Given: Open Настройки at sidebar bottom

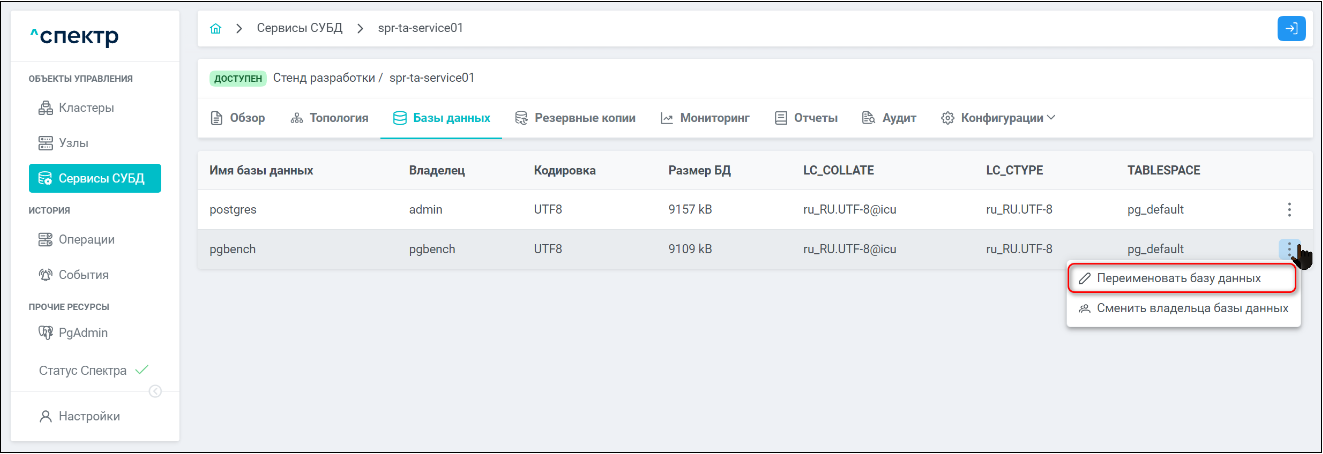Looking at the screenshot, I should 88,416.
